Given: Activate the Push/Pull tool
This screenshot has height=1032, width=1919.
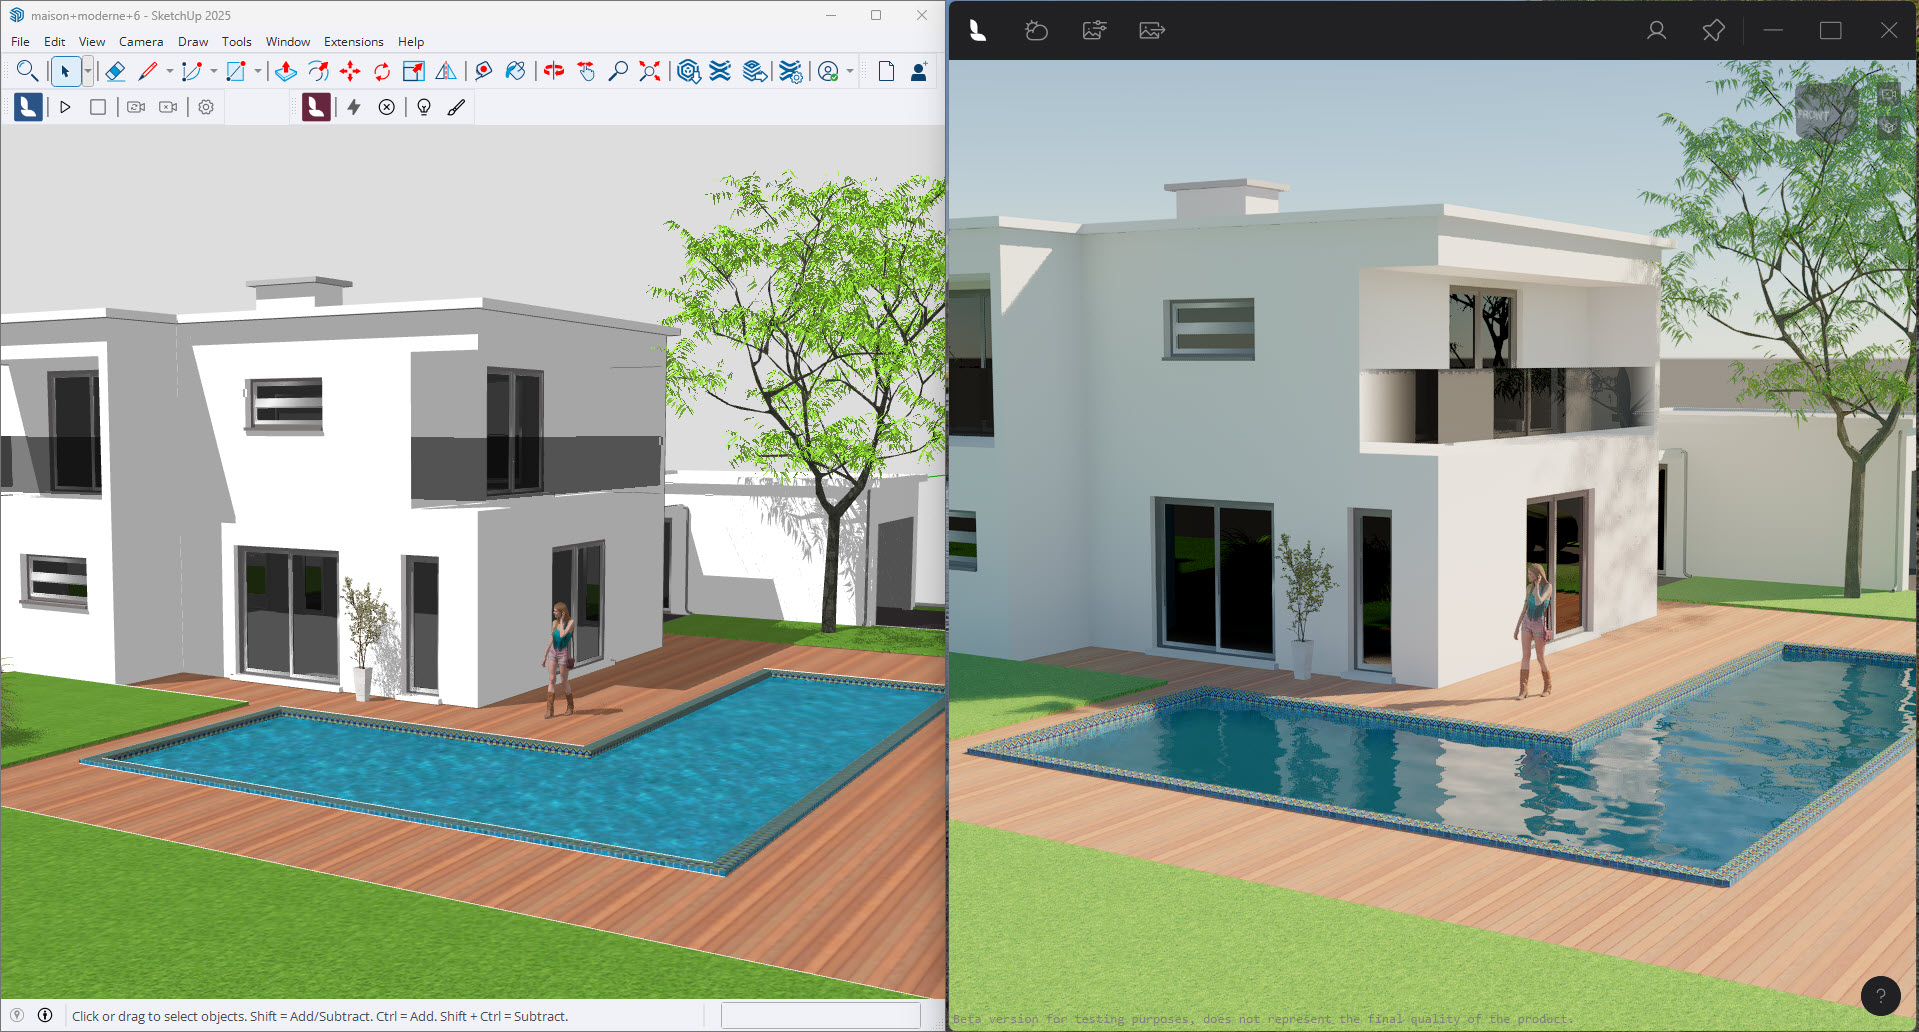Looking at the screenshot, I should coord(286,71).
